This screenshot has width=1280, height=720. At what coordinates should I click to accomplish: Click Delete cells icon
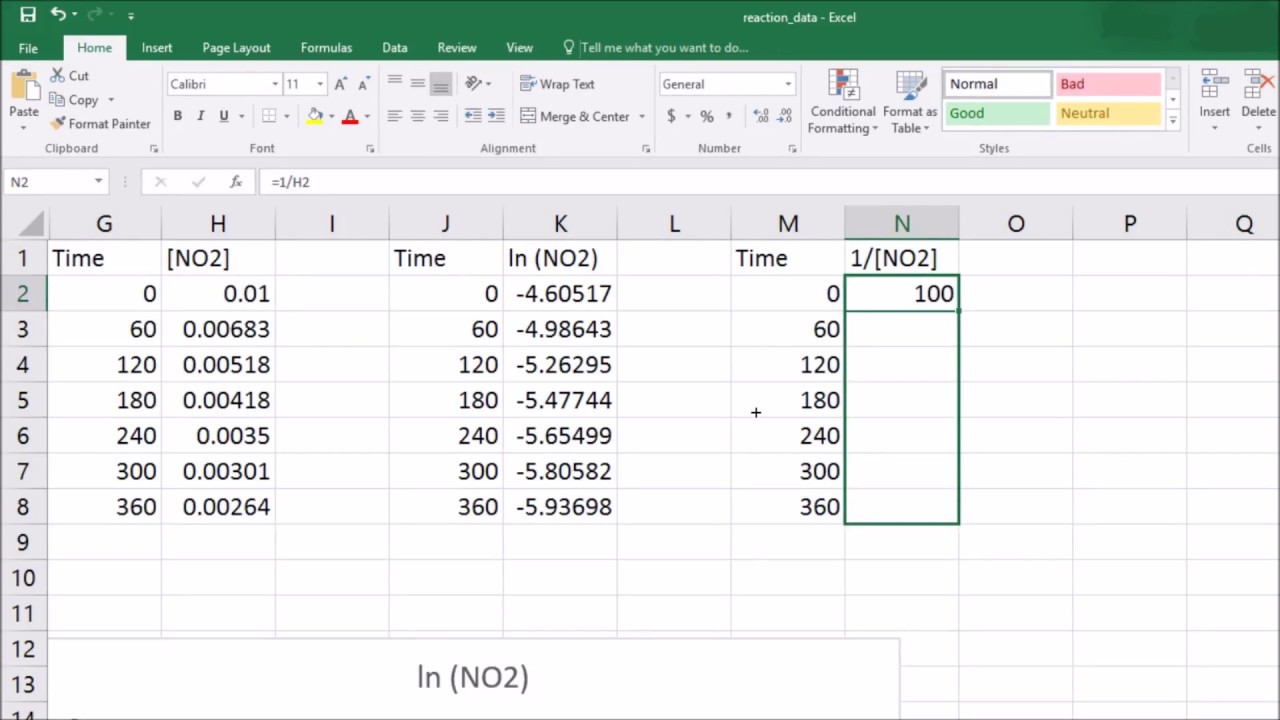pyautogui.click(x=1258, y=84)
